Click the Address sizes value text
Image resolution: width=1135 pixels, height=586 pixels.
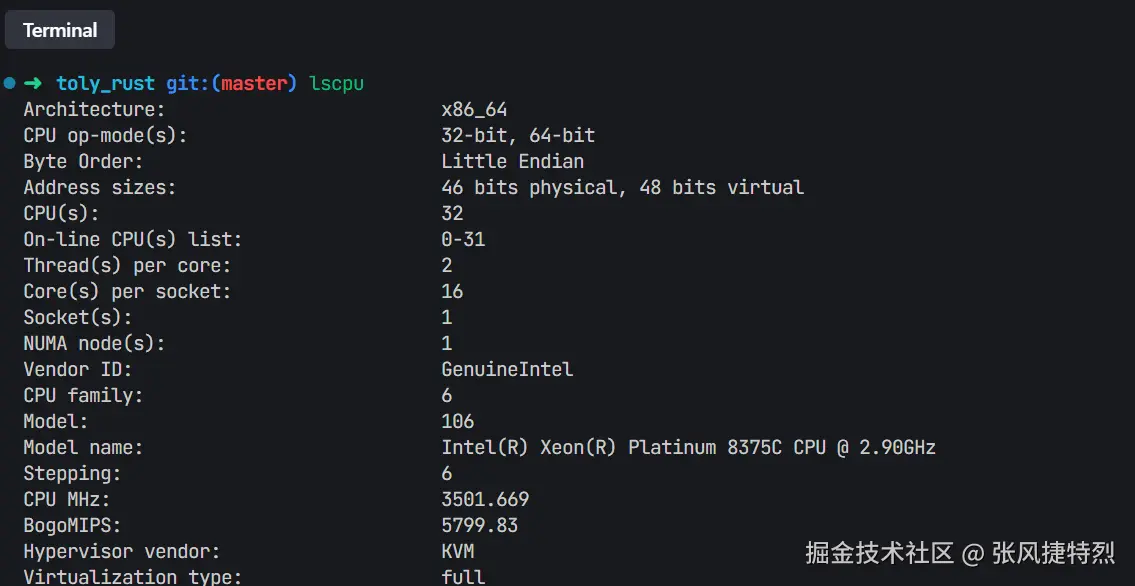pyautogui.click(x=622, y=187)
